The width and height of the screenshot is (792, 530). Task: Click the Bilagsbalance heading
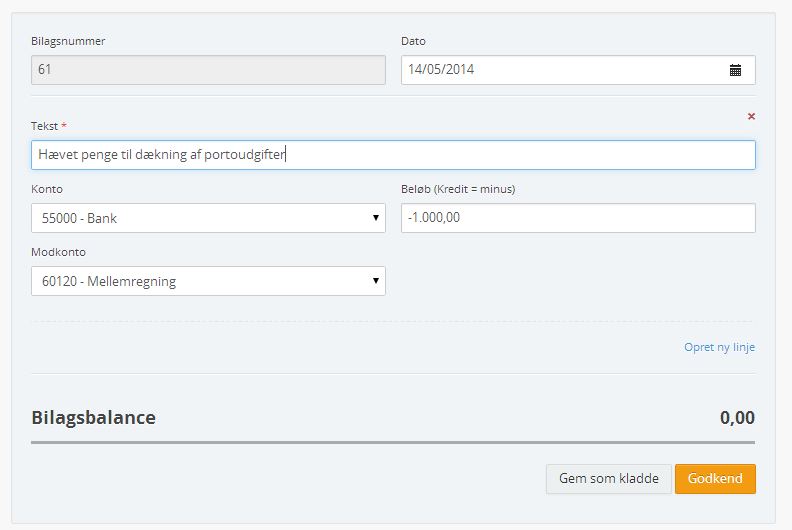pos(93,418)
